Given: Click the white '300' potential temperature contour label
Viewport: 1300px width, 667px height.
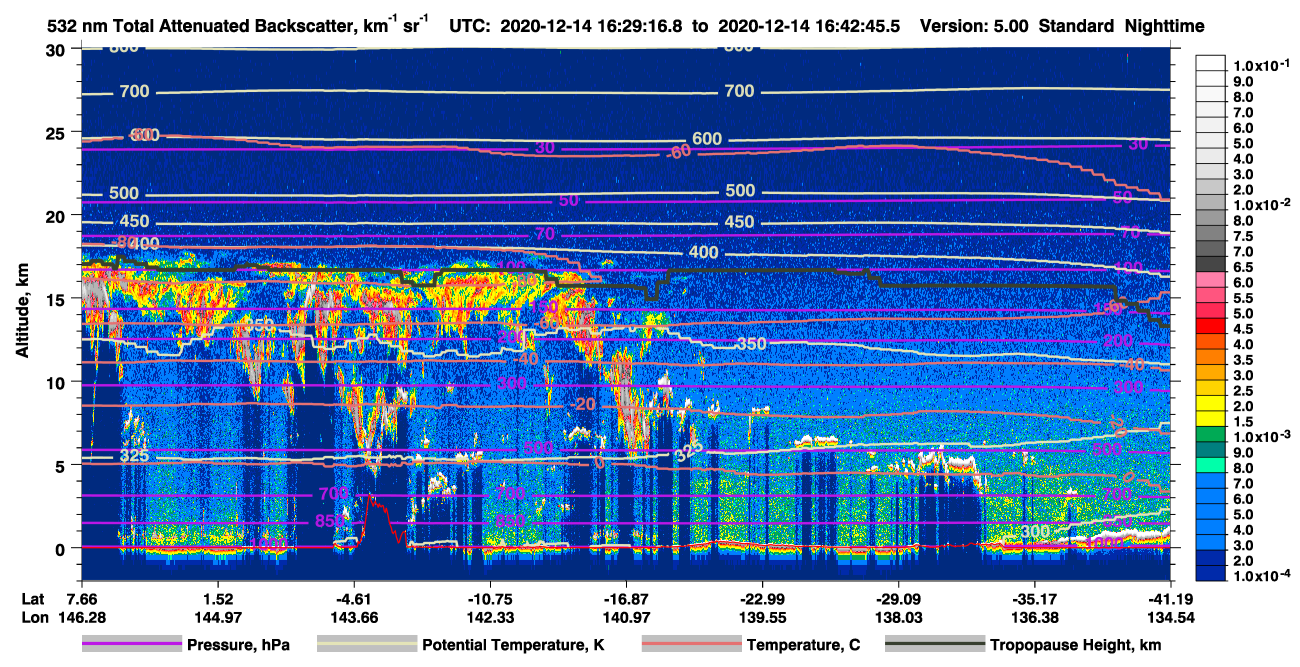Looking at the screenshot, I should tap(1034, 531).
